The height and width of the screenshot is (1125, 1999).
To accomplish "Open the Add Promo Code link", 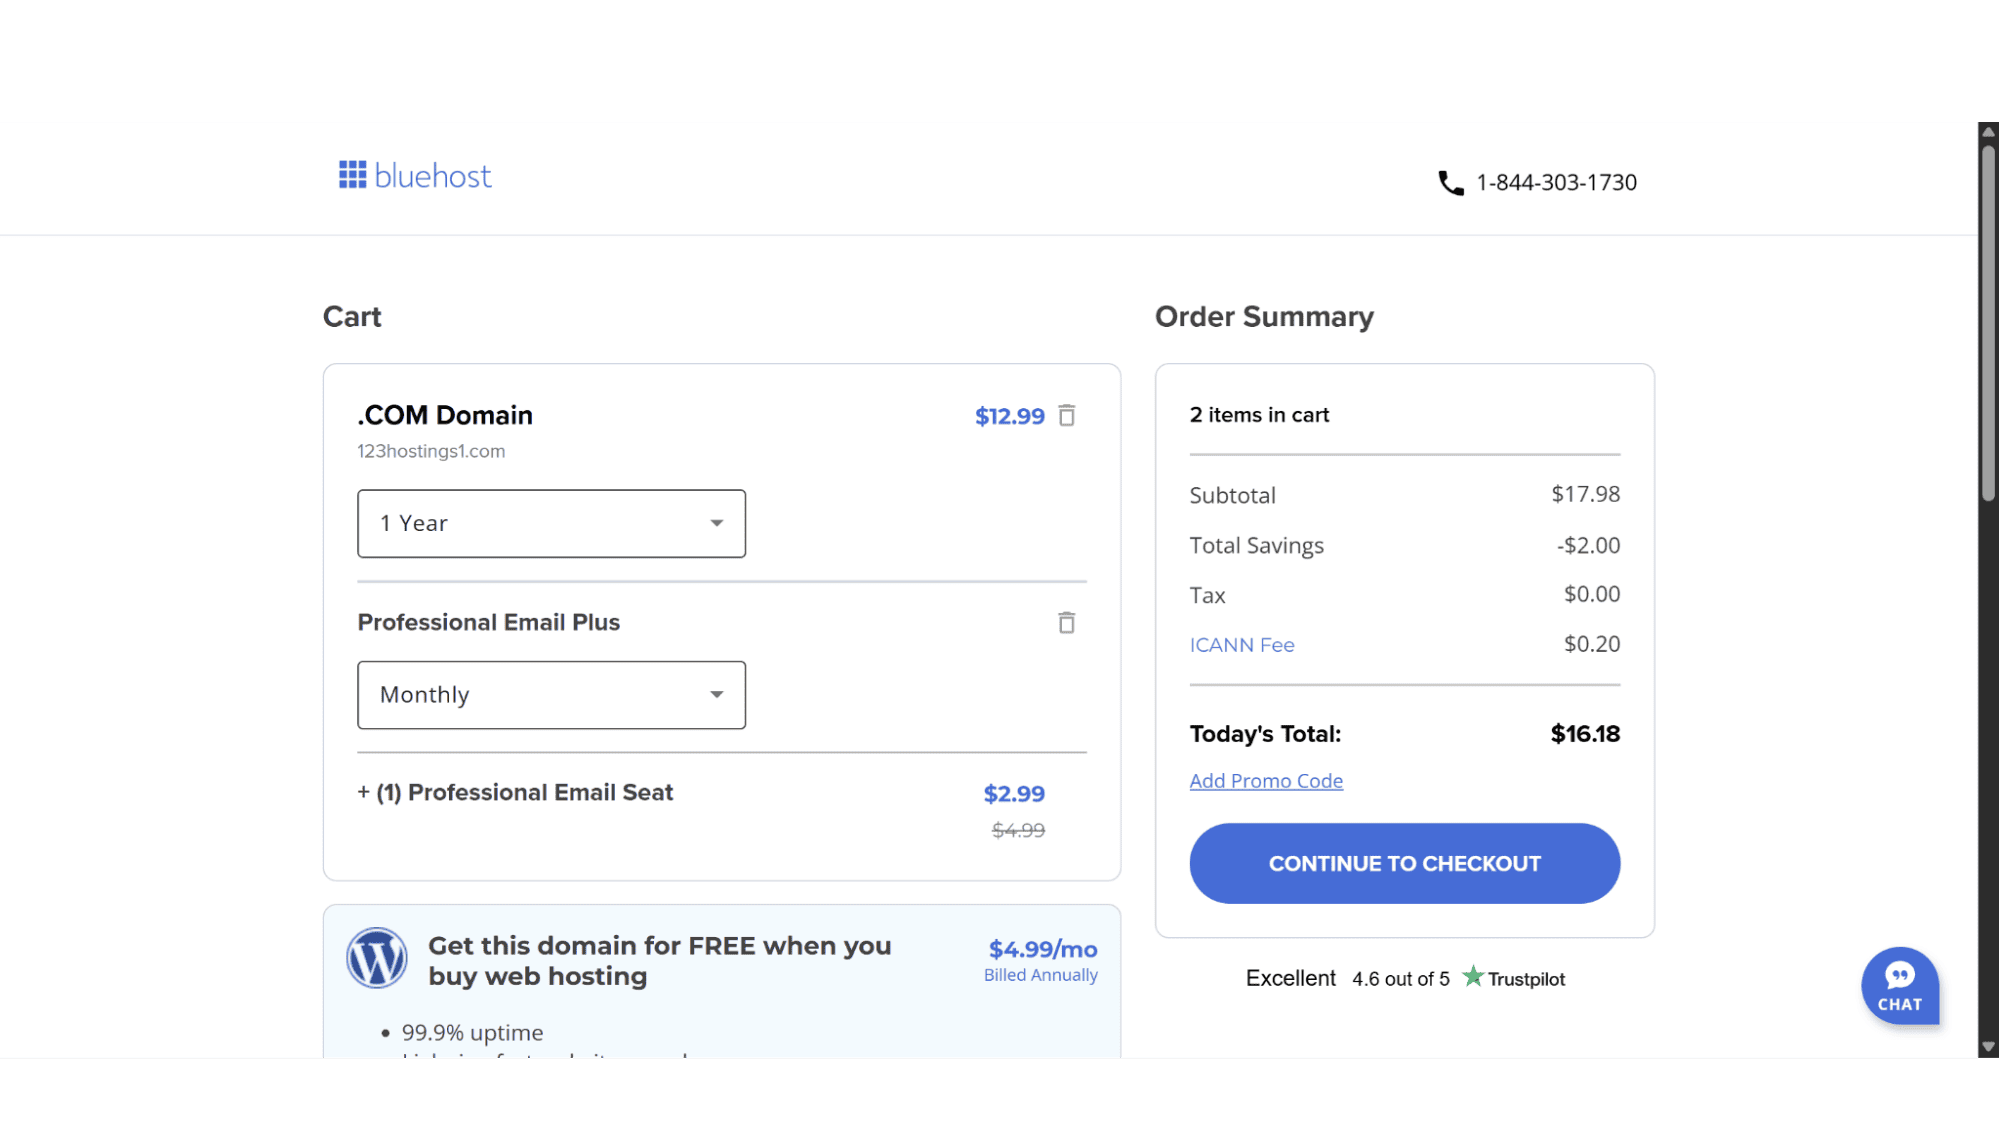I will pyautogui.click(x=1266, y=780).
